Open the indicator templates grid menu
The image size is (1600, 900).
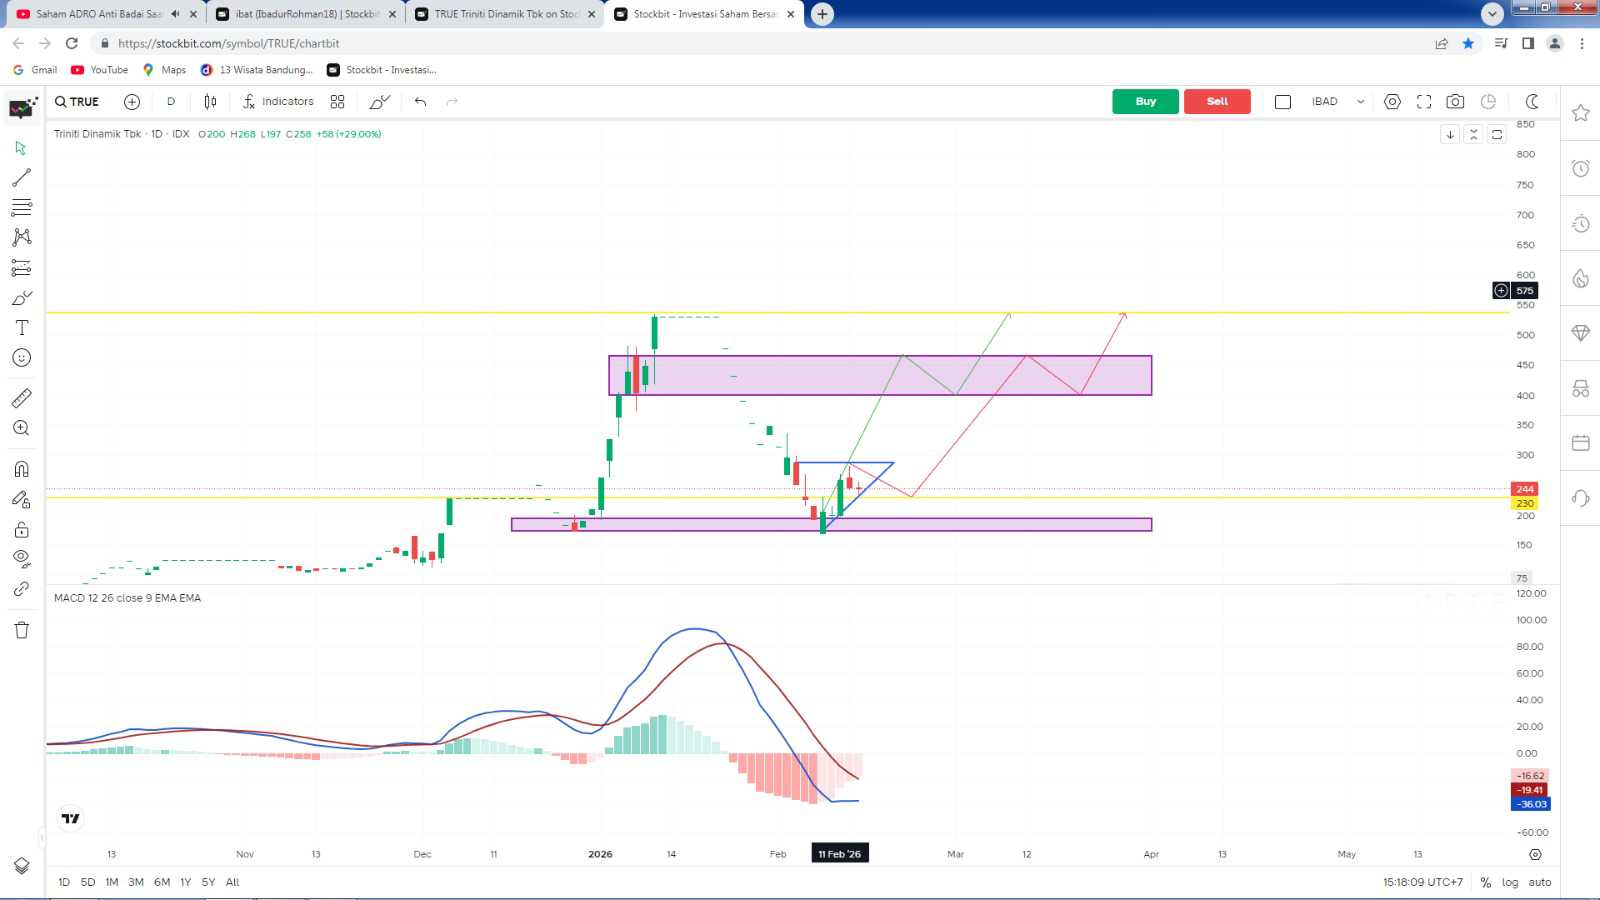[x=337, y=102]
